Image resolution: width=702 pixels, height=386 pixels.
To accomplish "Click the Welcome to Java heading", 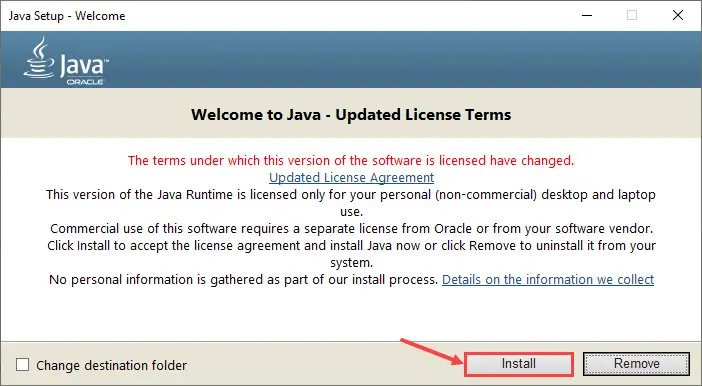I will [351, 115].
